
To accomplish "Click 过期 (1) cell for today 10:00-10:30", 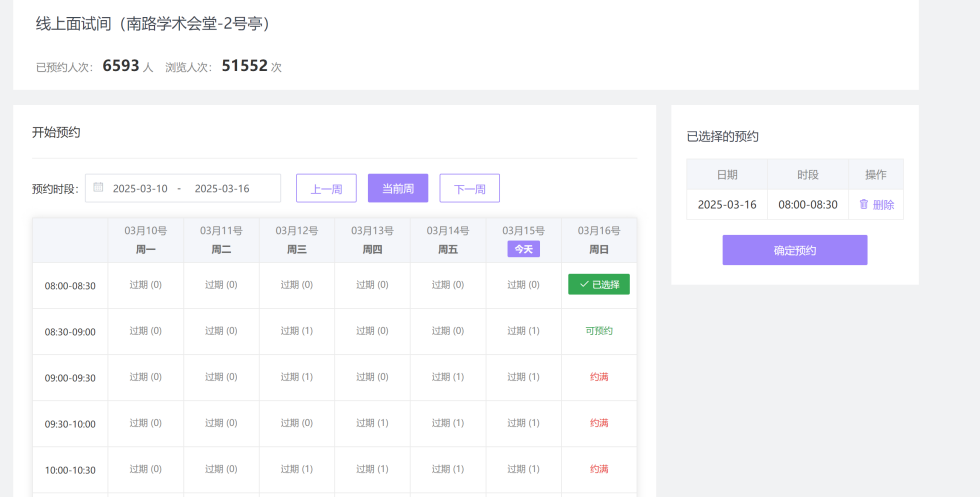I will pos(523,469).
